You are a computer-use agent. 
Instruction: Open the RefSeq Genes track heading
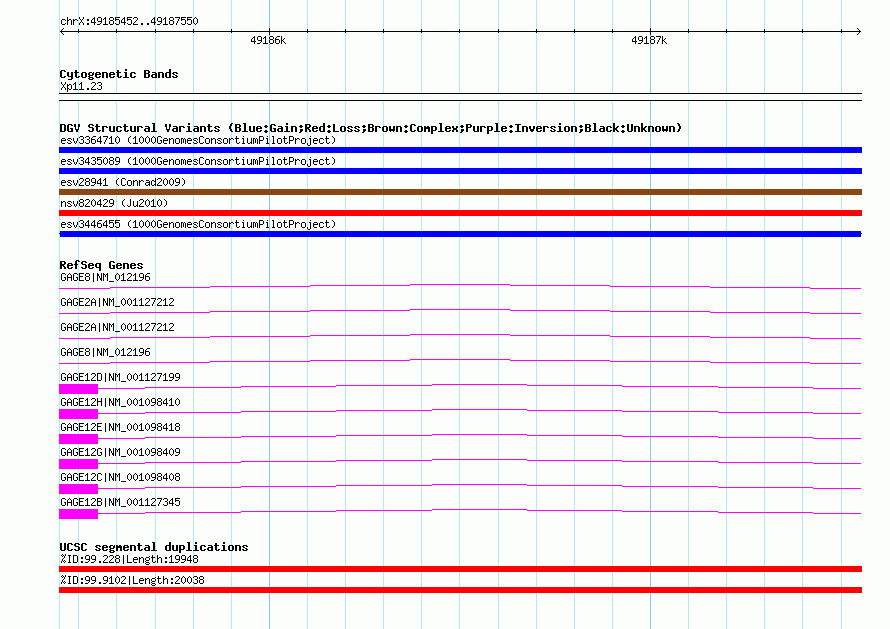click(x=101, y=265)
